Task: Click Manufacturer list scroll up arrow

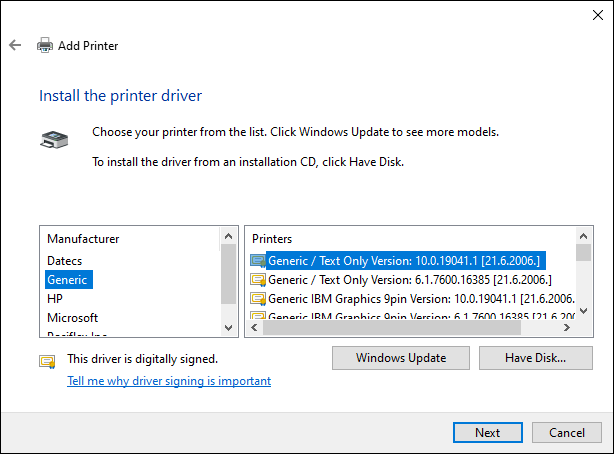Action: pos(229,236)
